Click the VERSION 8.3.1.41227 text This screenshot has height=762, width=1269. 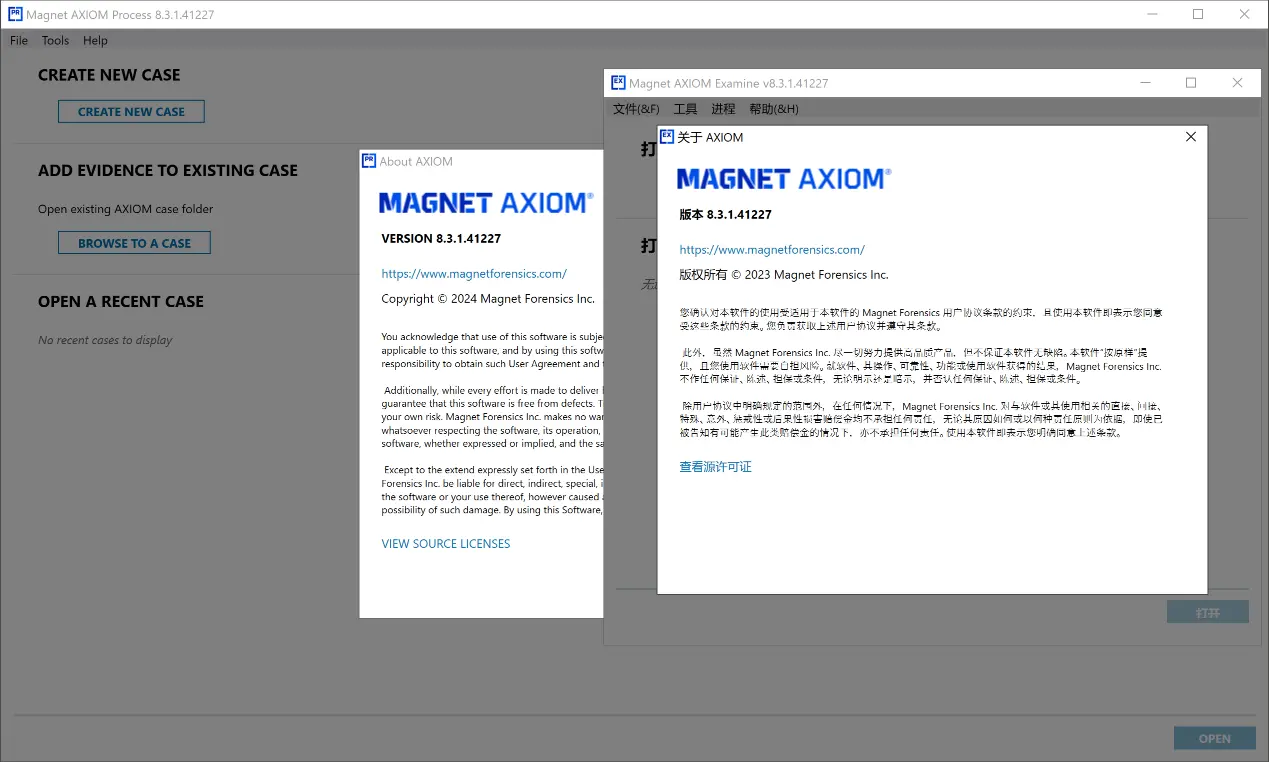(x=441, y=239)
